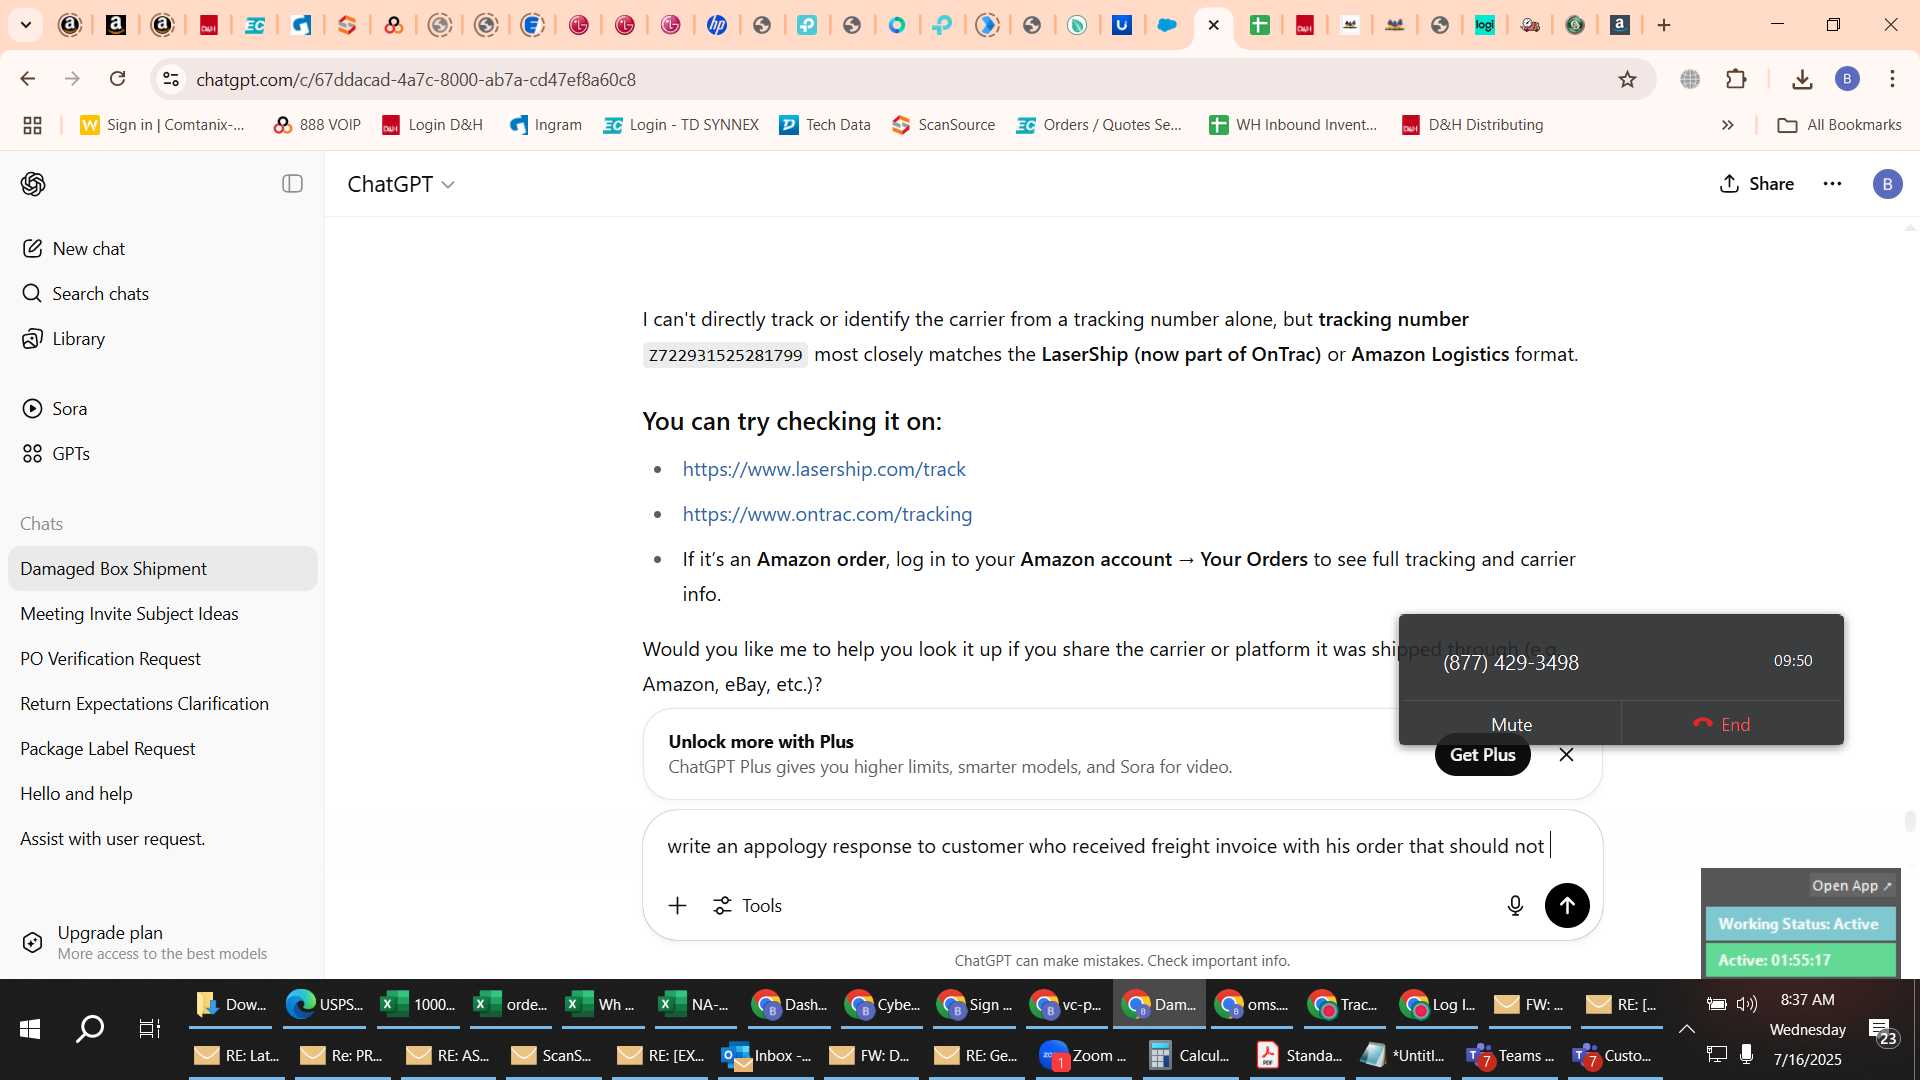
Task: Open the apps grid icon in bookmarks bar
Action: pyautogui.click(x=32, y=125)
